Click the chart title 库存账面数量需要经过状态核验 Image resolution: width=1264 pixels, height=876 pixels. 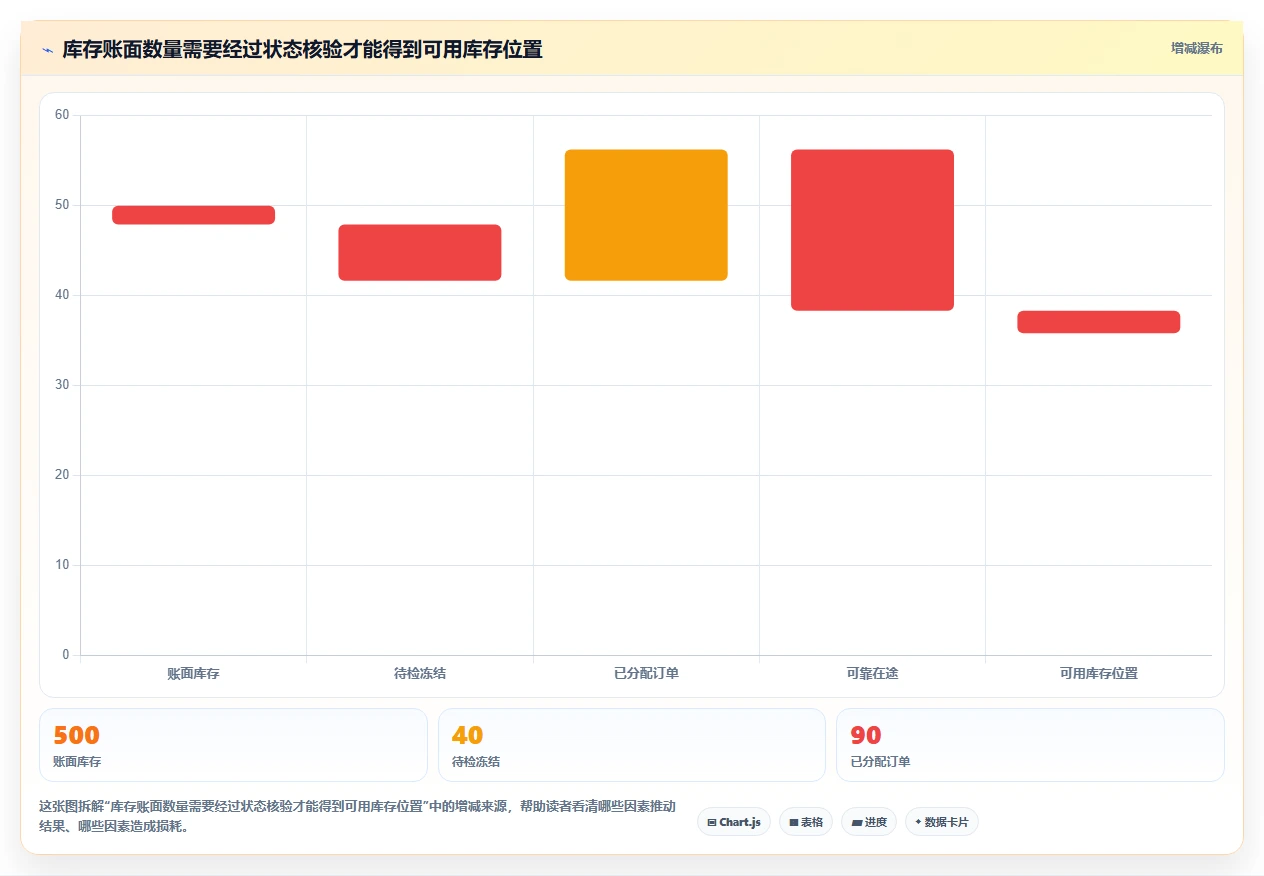302,49
